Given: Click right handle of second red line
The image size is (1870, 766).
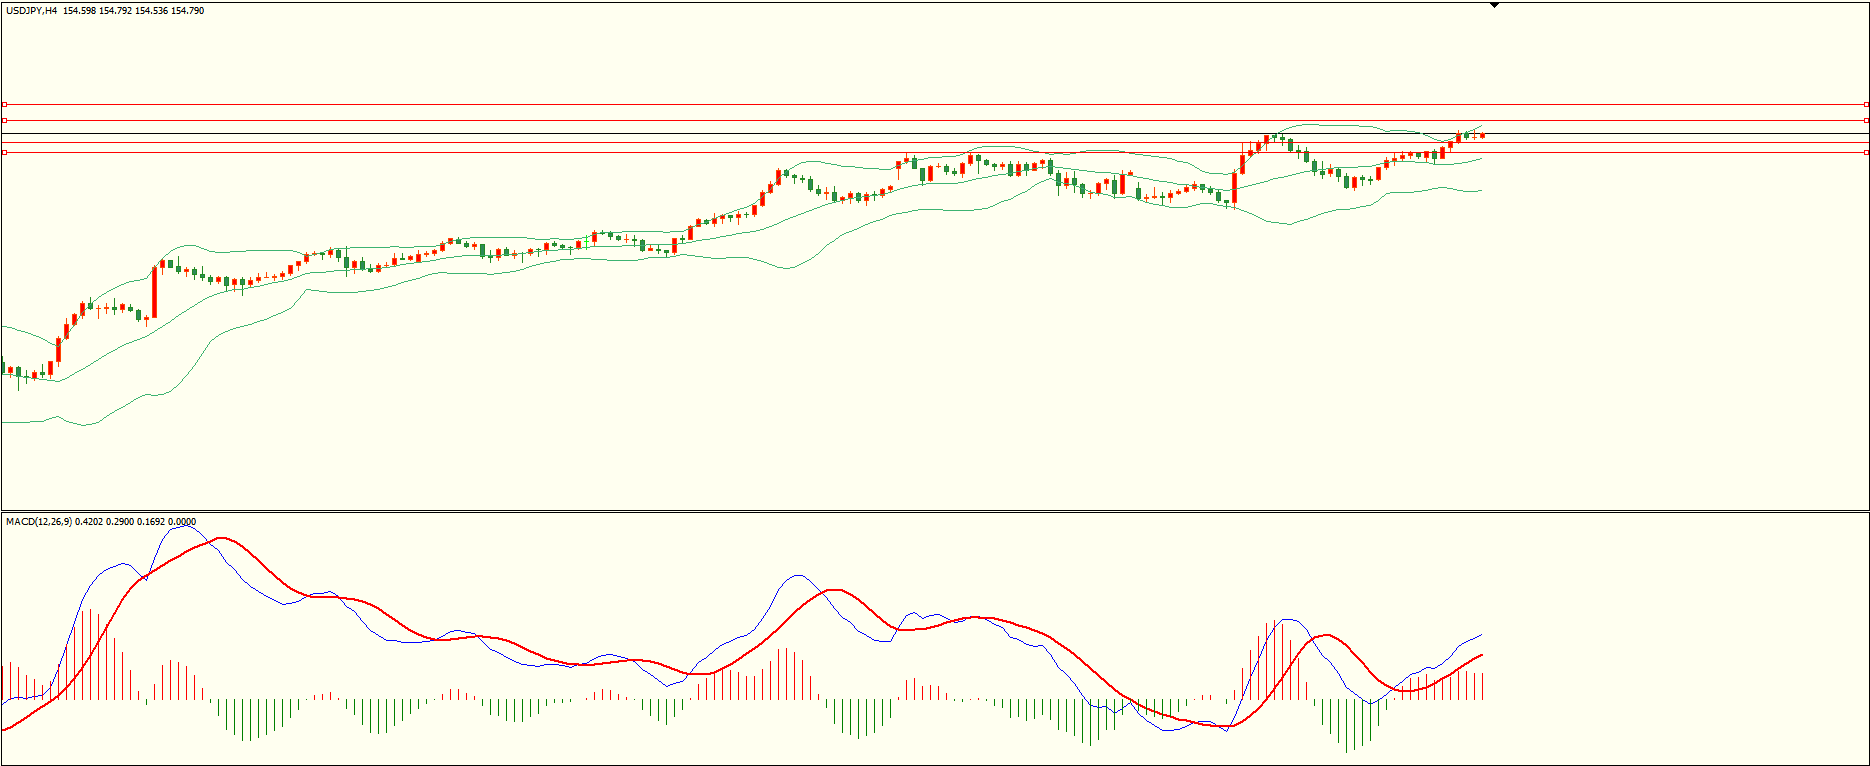Looking at the screenshot, I should pos(1866,120).
